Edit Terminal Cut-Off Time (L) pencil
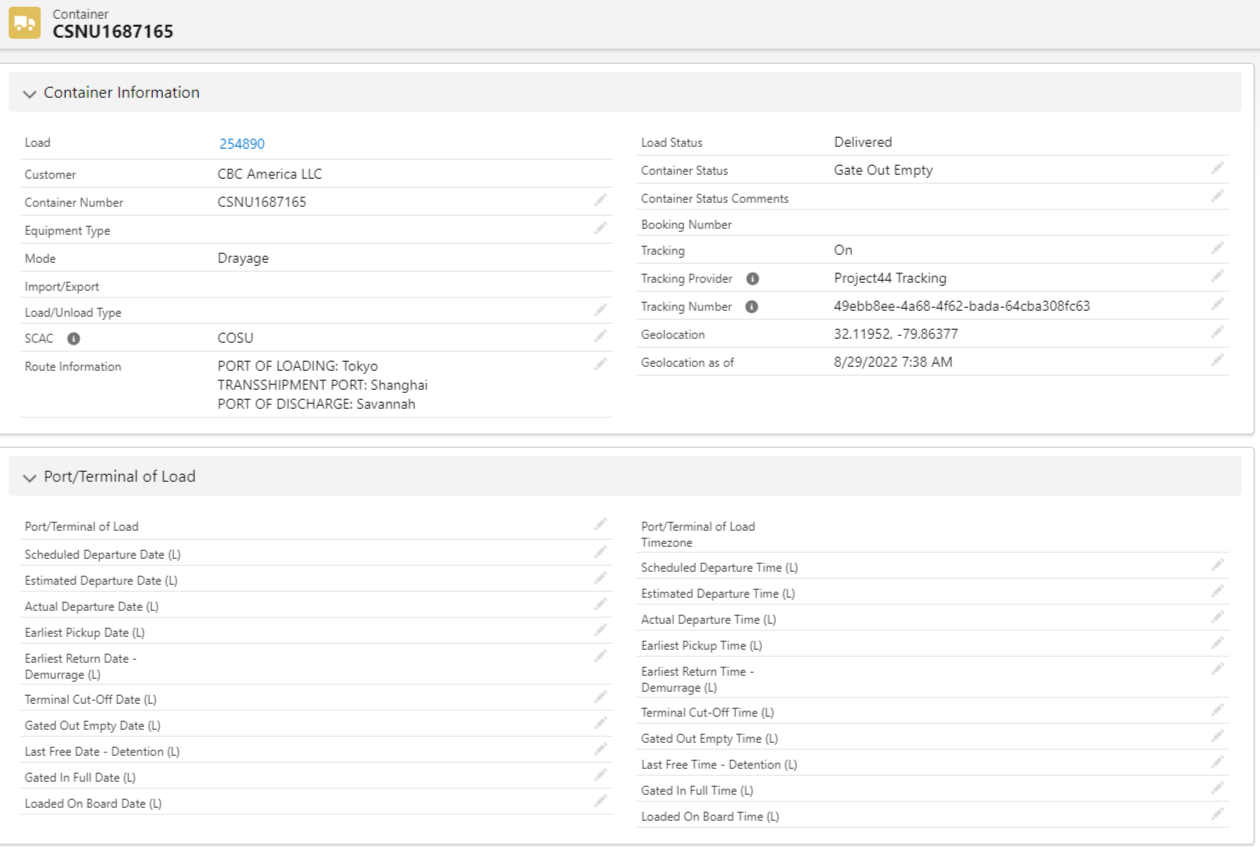 point(1217,710)
